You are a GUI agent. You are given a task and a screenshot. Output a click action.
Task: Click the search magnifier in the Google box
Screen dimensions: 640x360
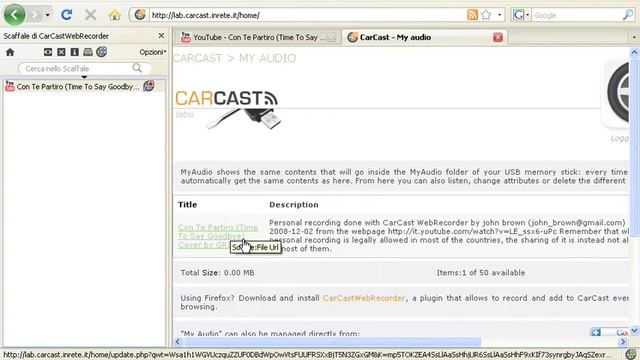pyautogui.click(x=628, y=15)
